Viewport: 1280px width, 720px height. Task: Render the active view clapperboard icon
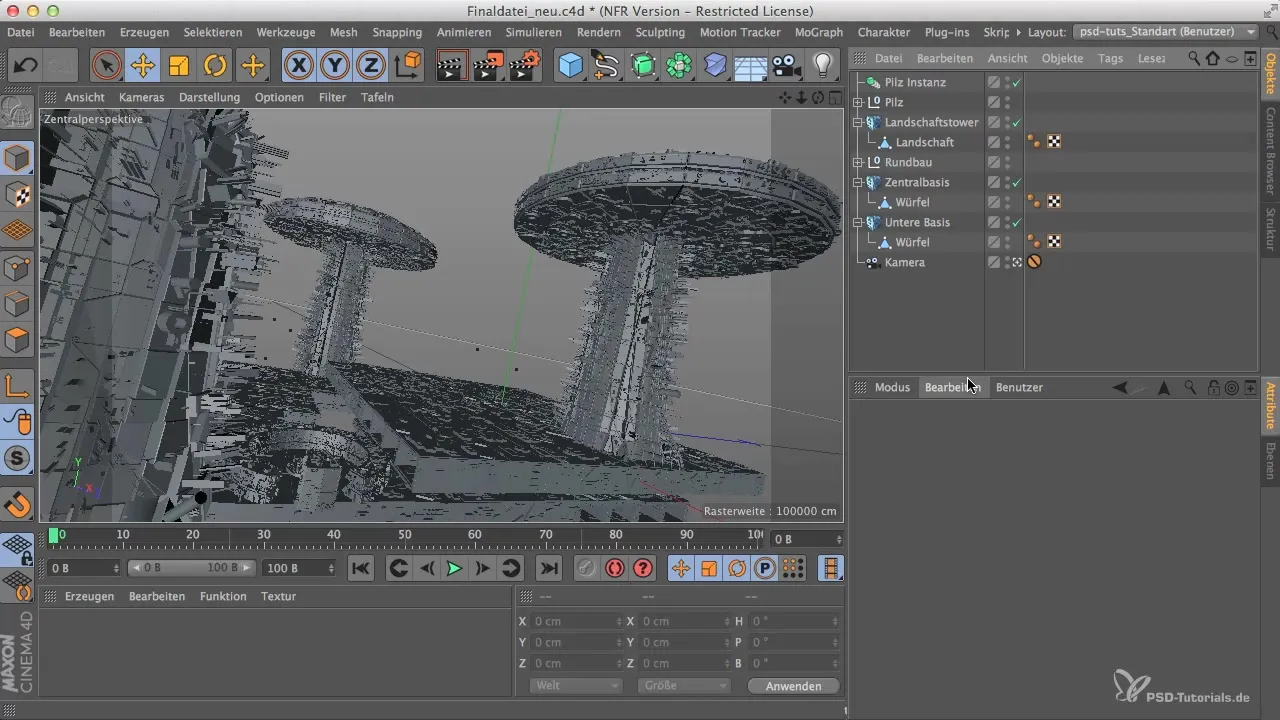pyautogui.click(x=453, y=66)
